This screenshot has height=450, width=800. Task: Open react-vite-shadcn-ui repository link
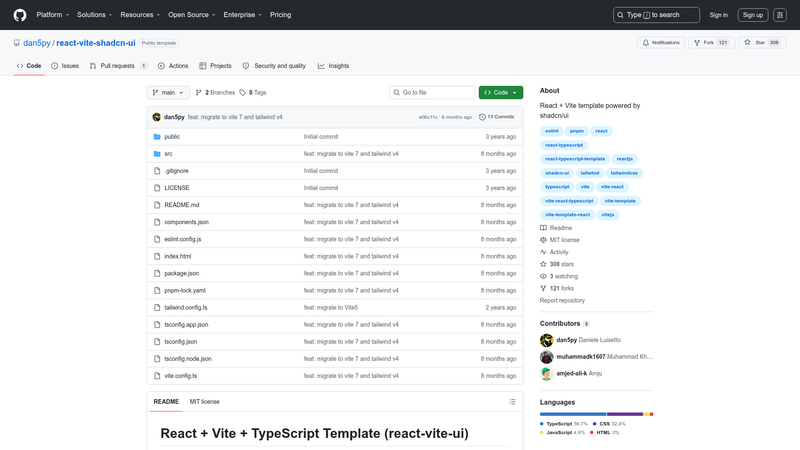coord(96,43)
